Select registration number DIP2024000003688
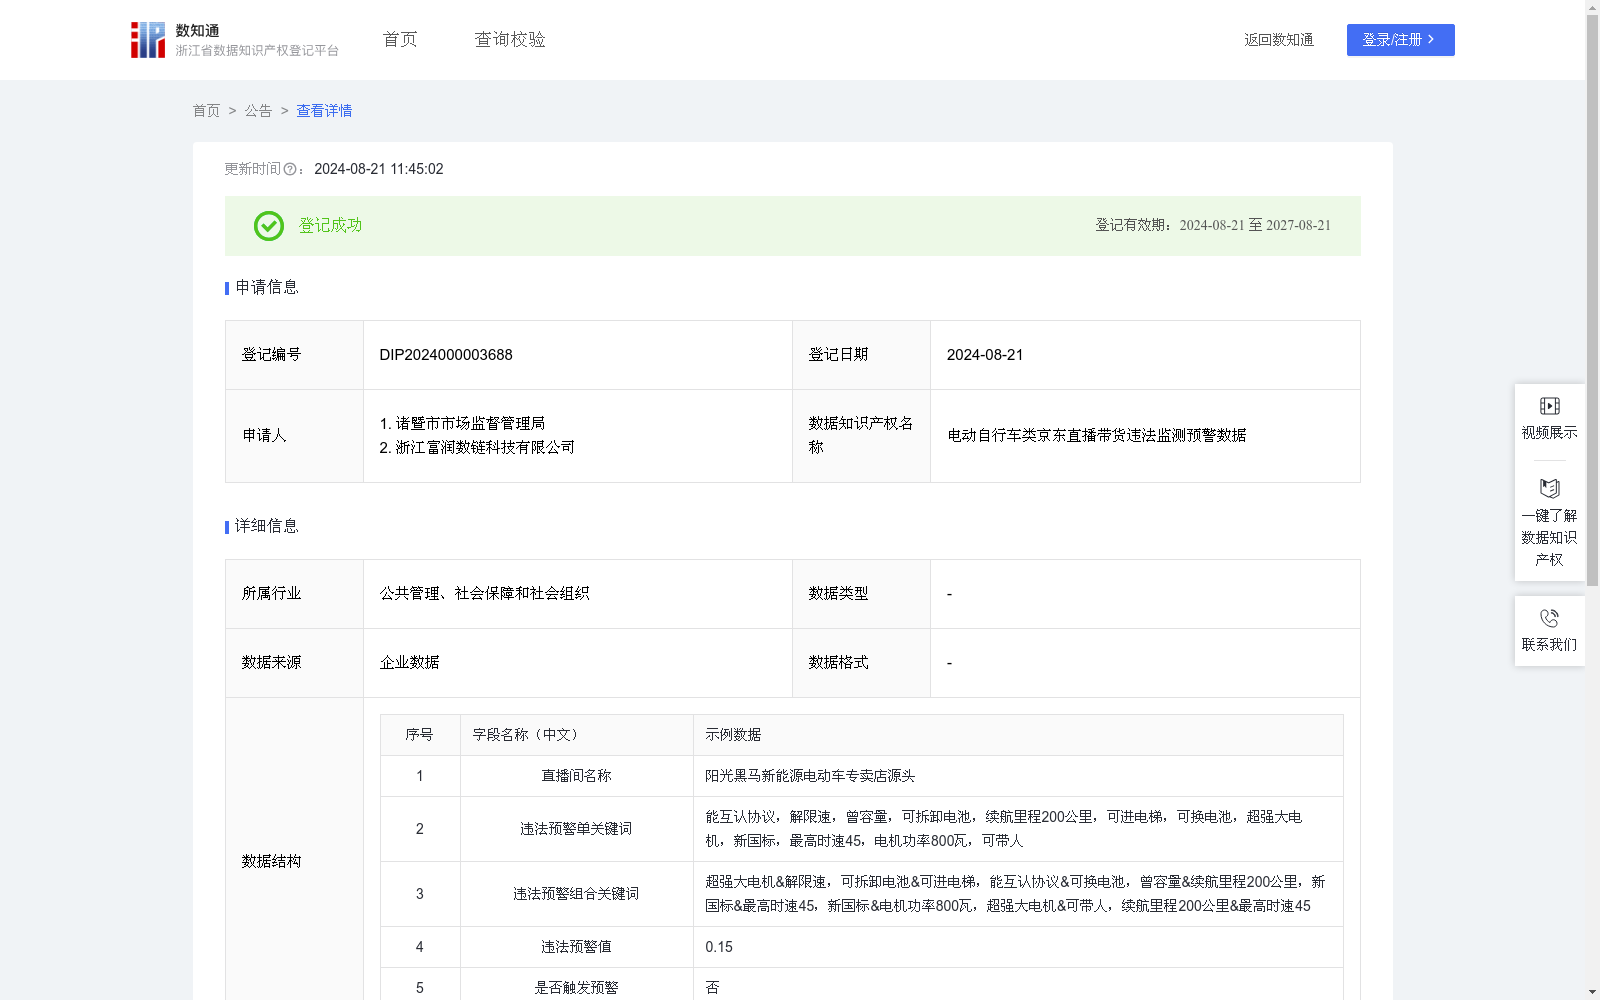Screen dimensions: 1600x1000 446,355
